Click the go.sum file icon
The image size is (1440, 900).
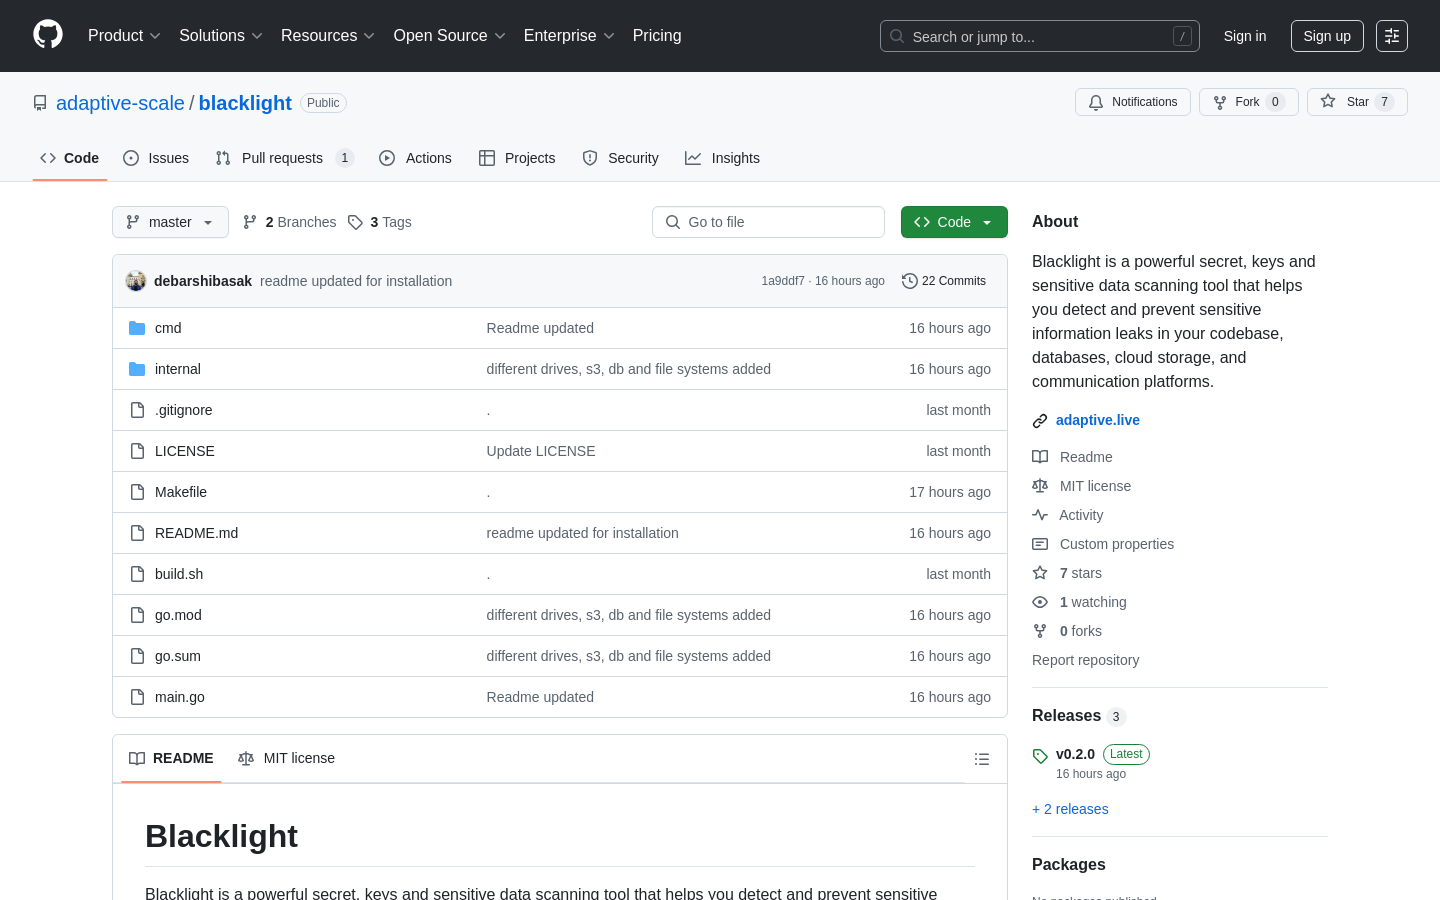tap(137, 656)
